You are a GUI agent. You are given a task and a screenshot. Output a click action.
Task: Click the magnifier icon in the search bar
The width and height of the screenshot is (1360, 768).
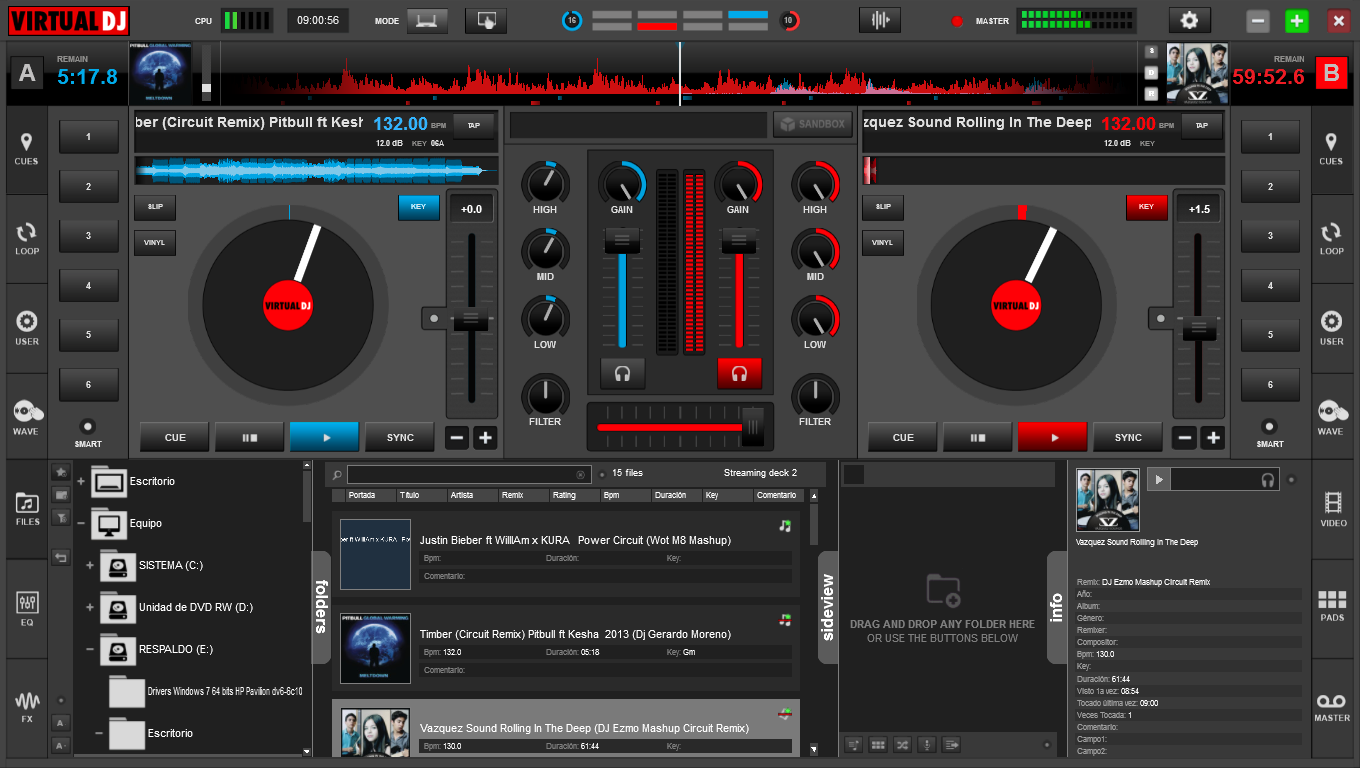click(x=338, y=475)
